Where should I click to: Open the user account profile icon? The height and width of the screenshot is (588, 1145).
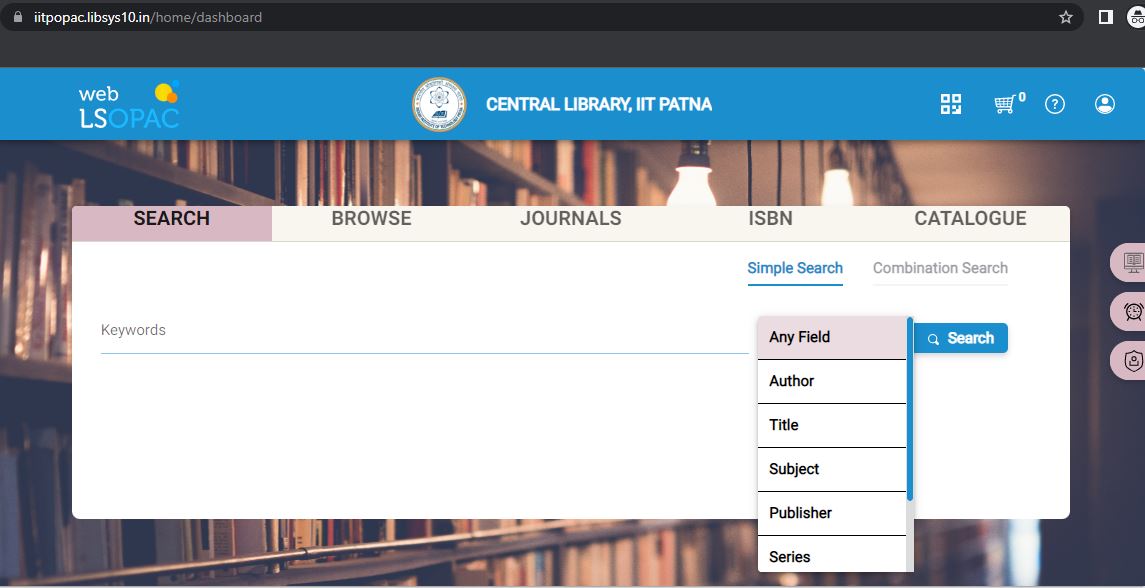click(x=1105, y=104)
